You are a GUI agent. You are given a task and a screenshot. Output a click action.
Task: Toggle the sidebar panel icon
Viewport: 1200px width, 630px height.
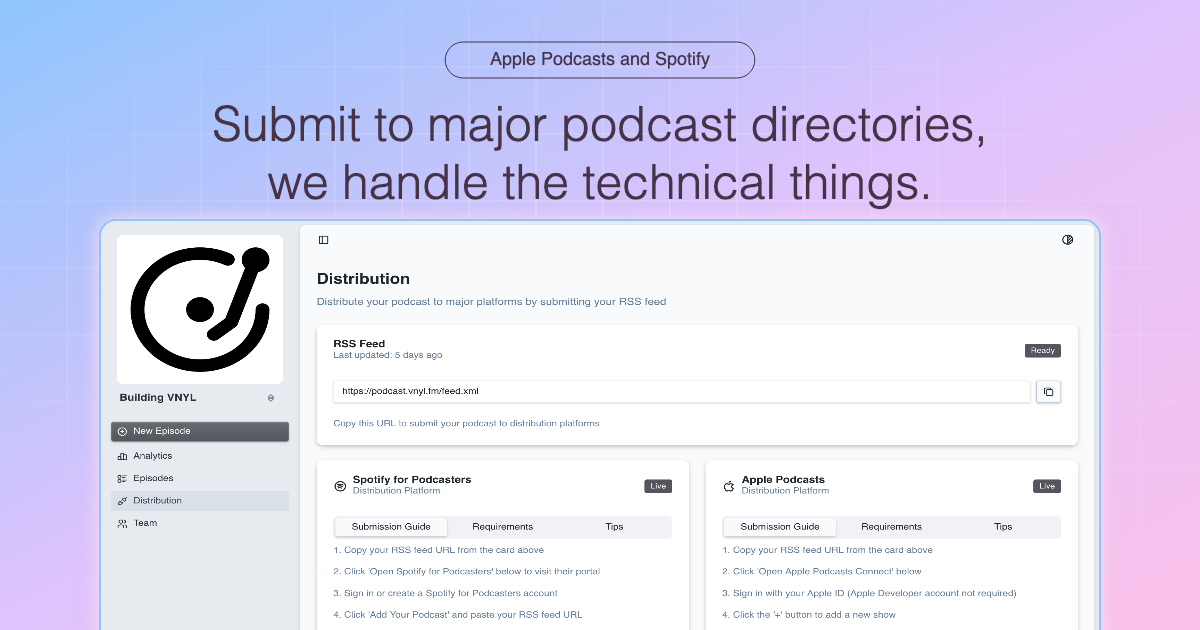tap(323, 240)
